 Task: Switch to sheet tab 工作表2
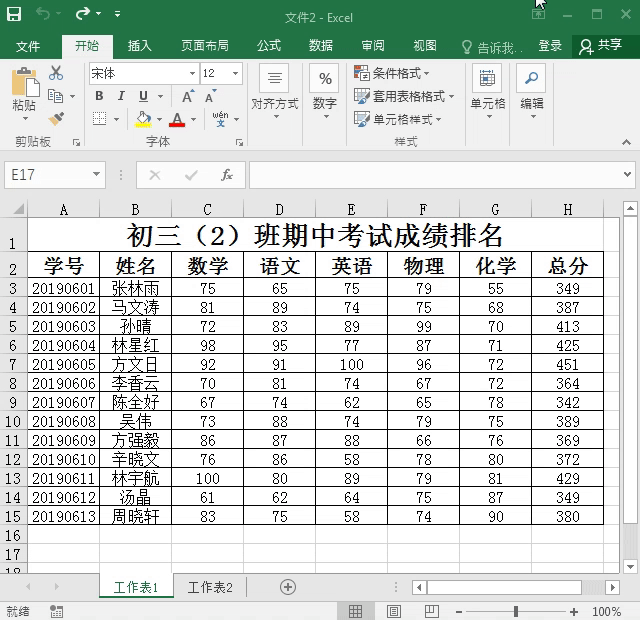[210, 587]
